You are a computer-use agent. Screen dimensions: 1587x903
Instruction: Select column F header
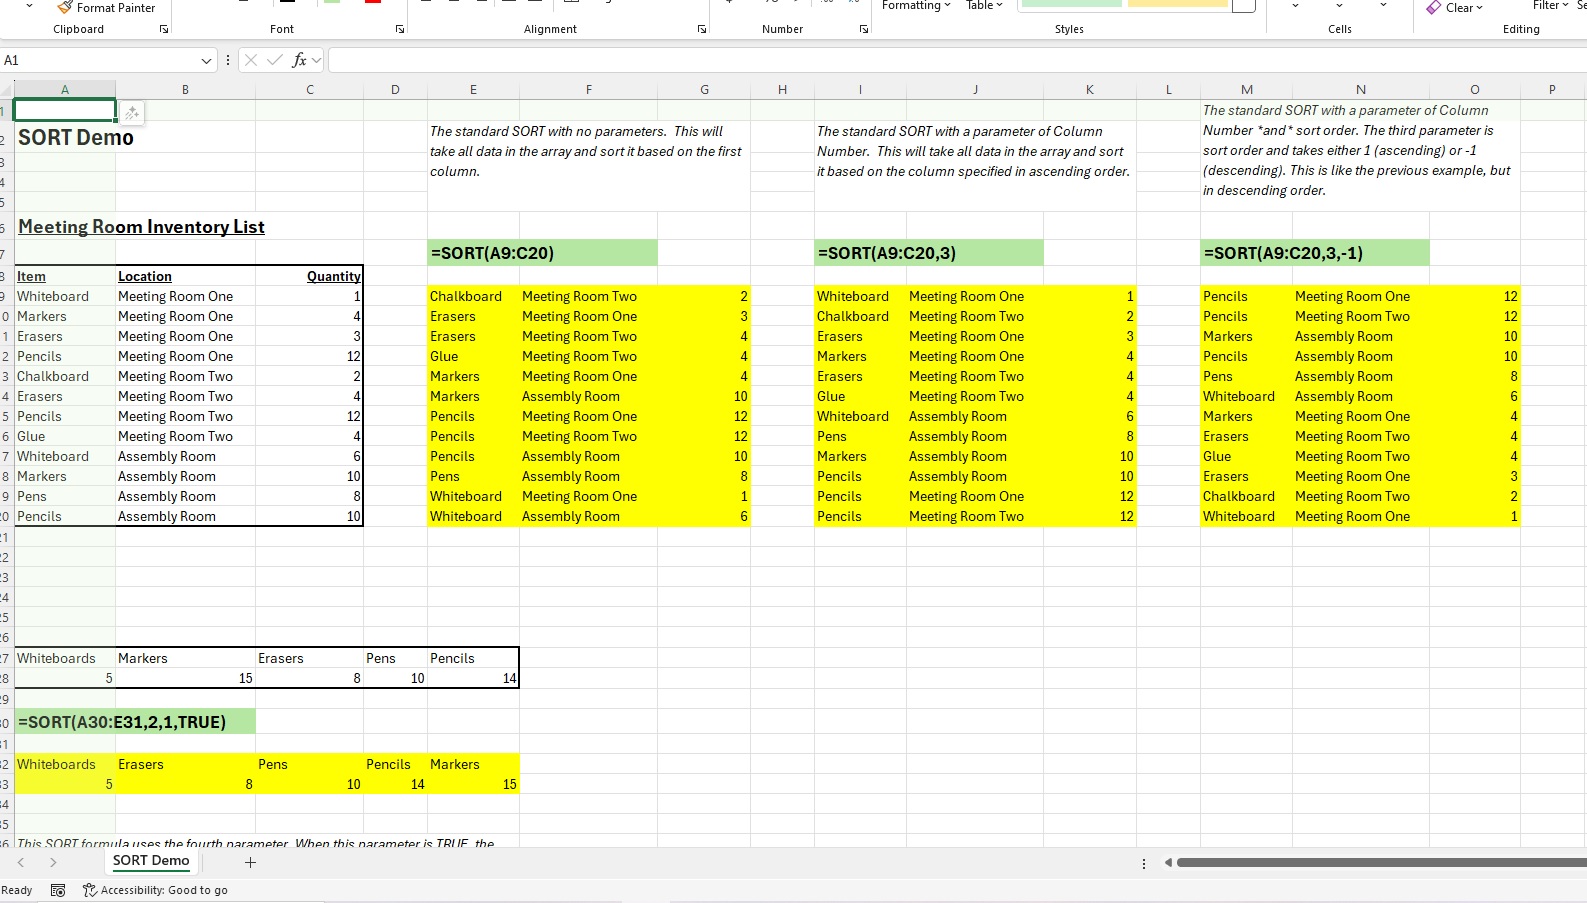(588, 89)
